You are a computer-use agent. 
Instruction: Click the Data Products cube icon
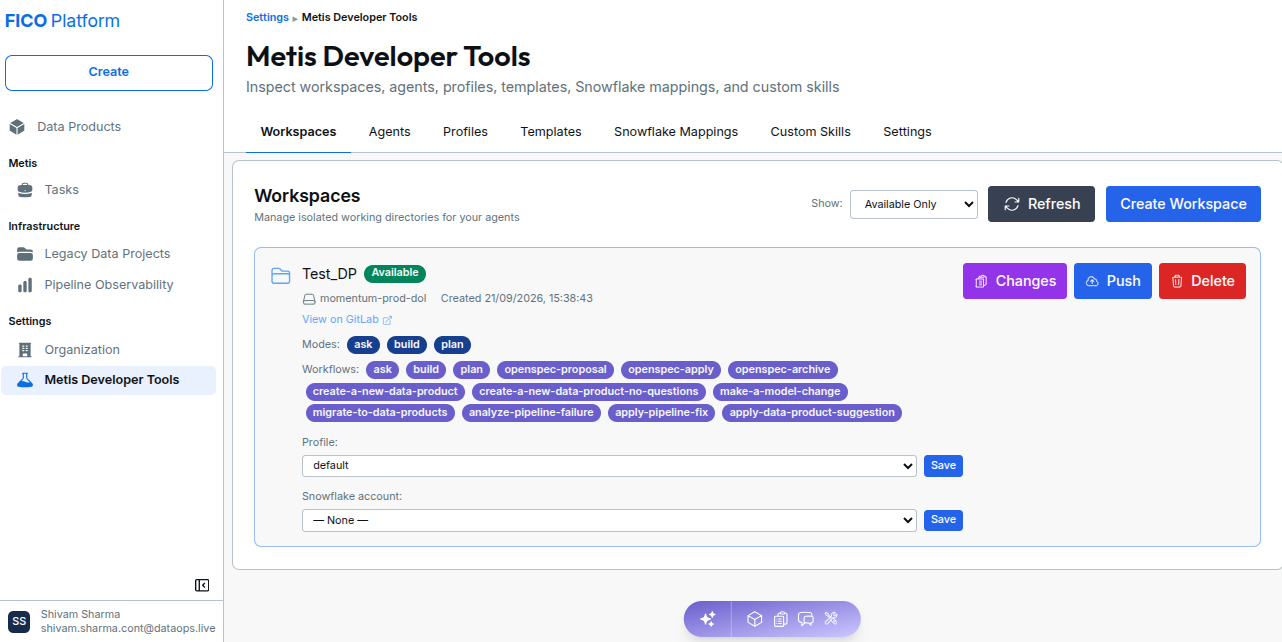[17, 127]
